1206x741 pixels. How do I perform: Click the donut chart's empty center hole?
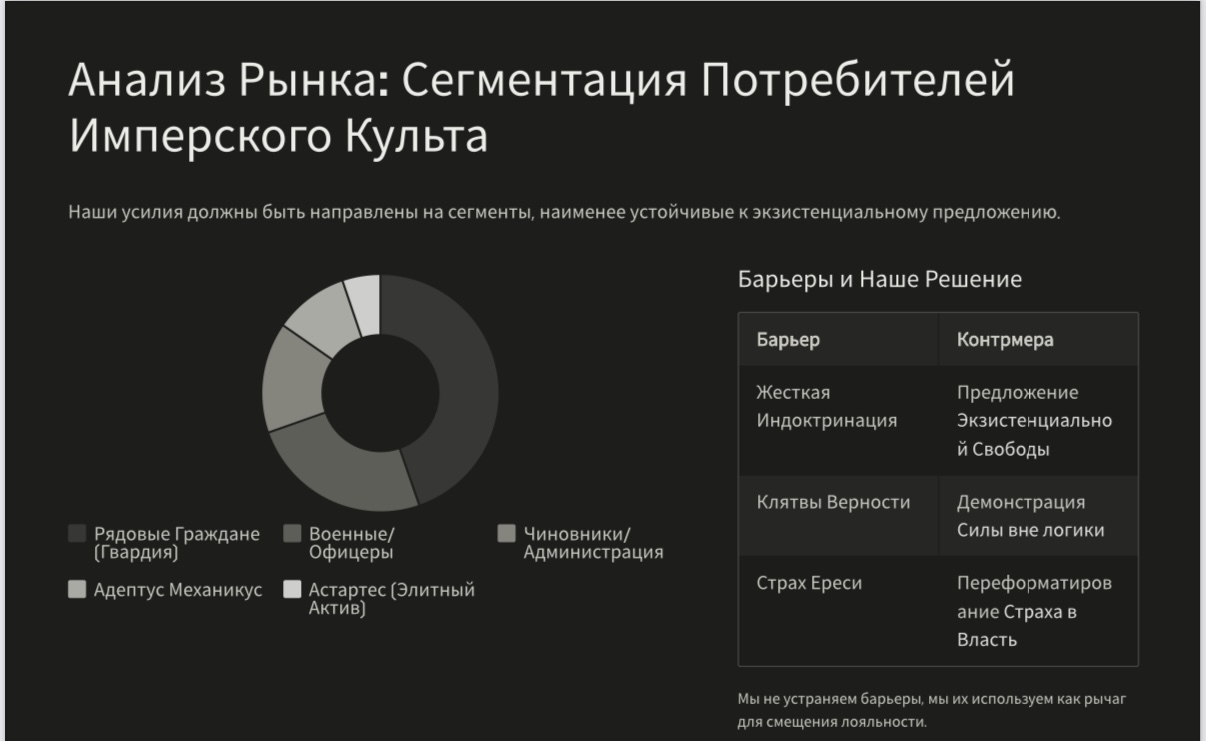coord(380,393)
